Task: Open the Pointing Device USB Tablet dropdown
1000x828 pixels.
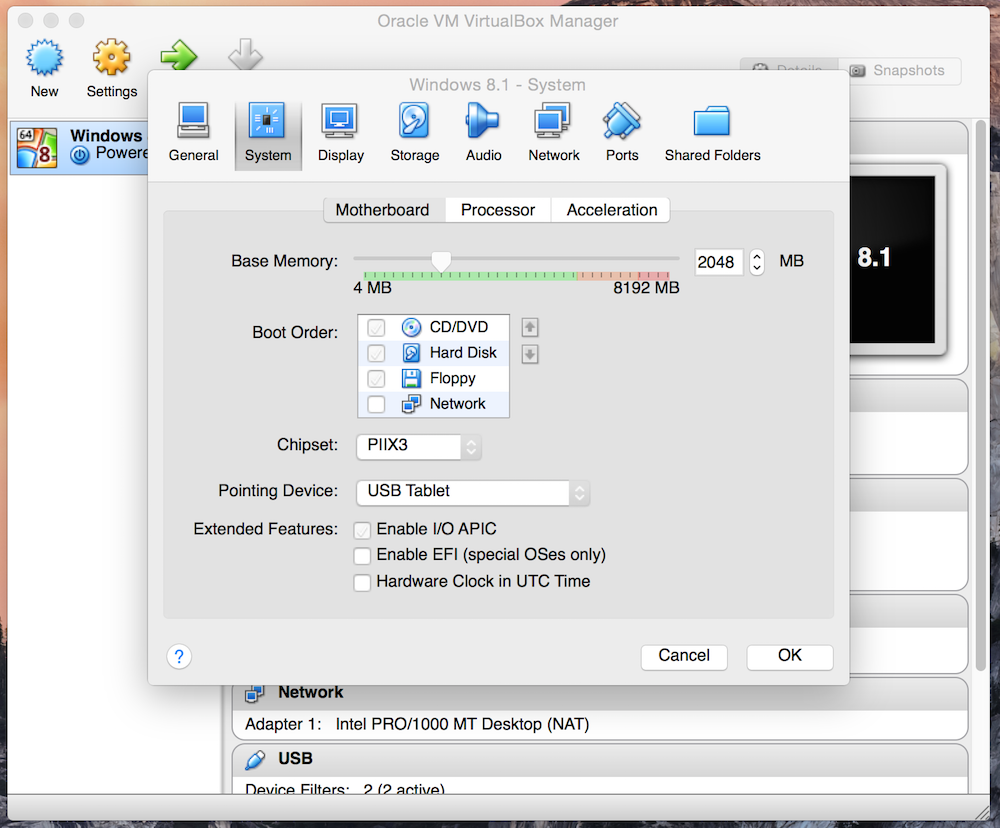Action: click(x=473, y=492)
